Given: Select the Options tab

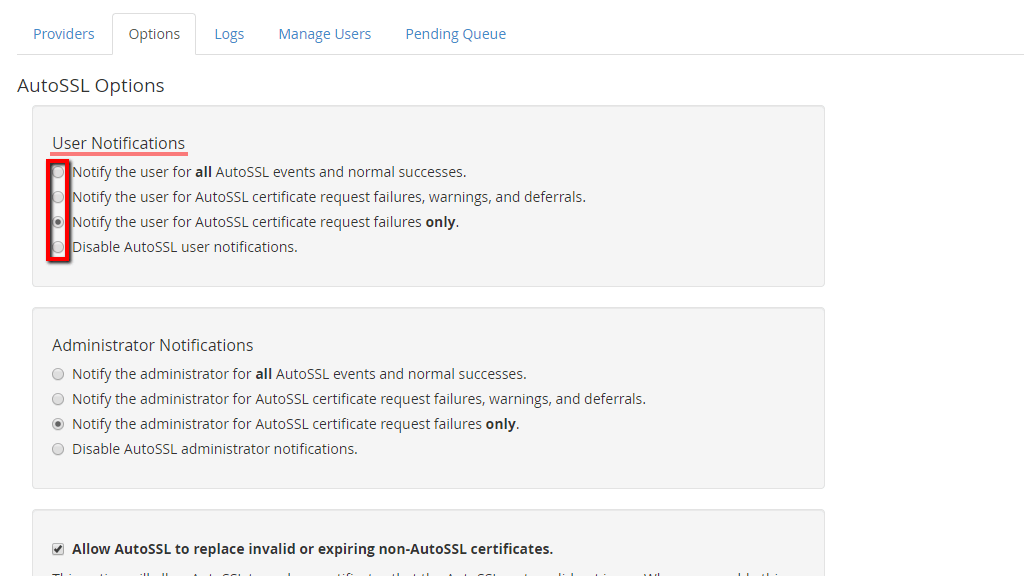Looking at the screenshot, I should [x=154, y=33].
